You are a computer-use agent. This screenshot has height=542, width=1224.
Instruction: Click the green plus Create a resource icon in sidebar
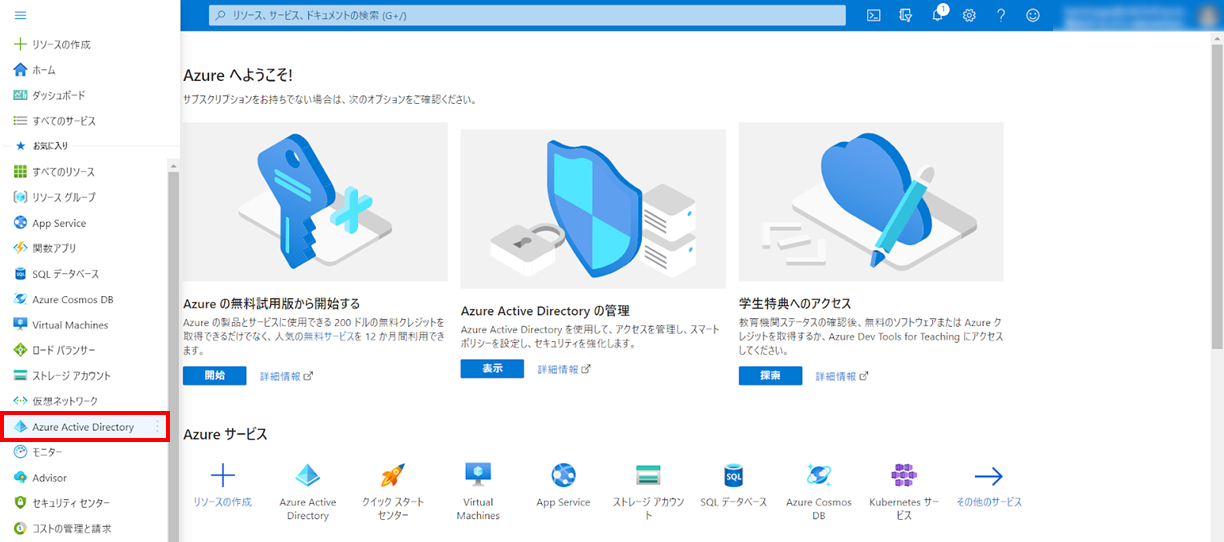[x=20, y=45]
